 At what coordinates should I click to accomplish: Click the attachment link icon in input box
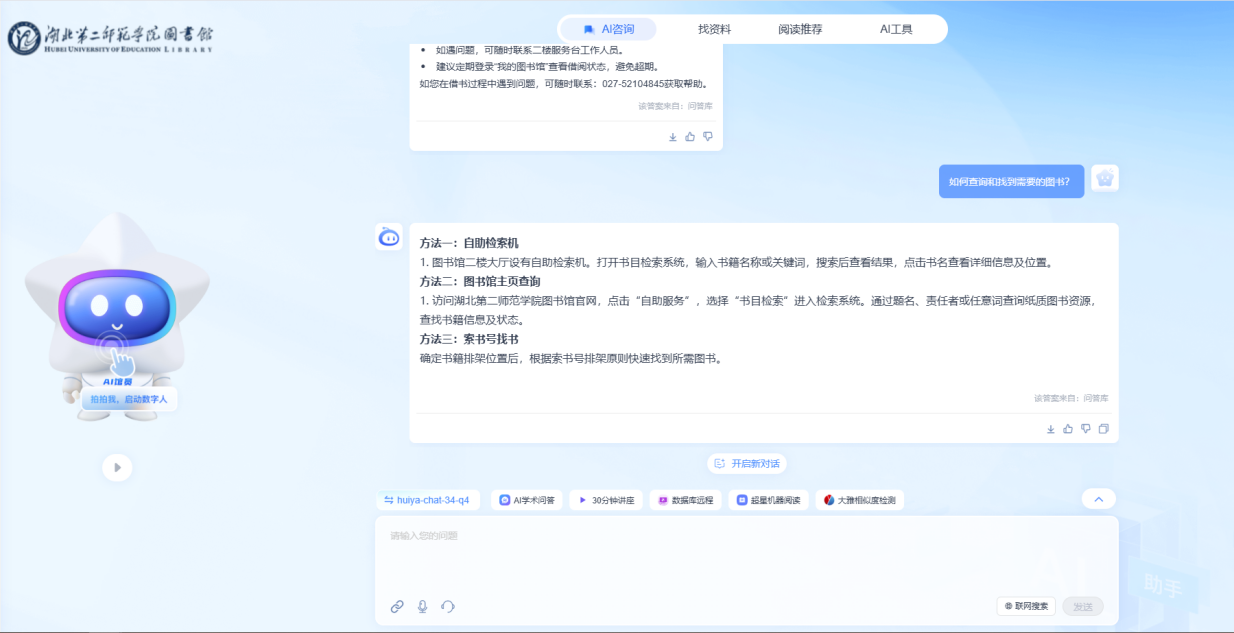(x=397, y=606)
